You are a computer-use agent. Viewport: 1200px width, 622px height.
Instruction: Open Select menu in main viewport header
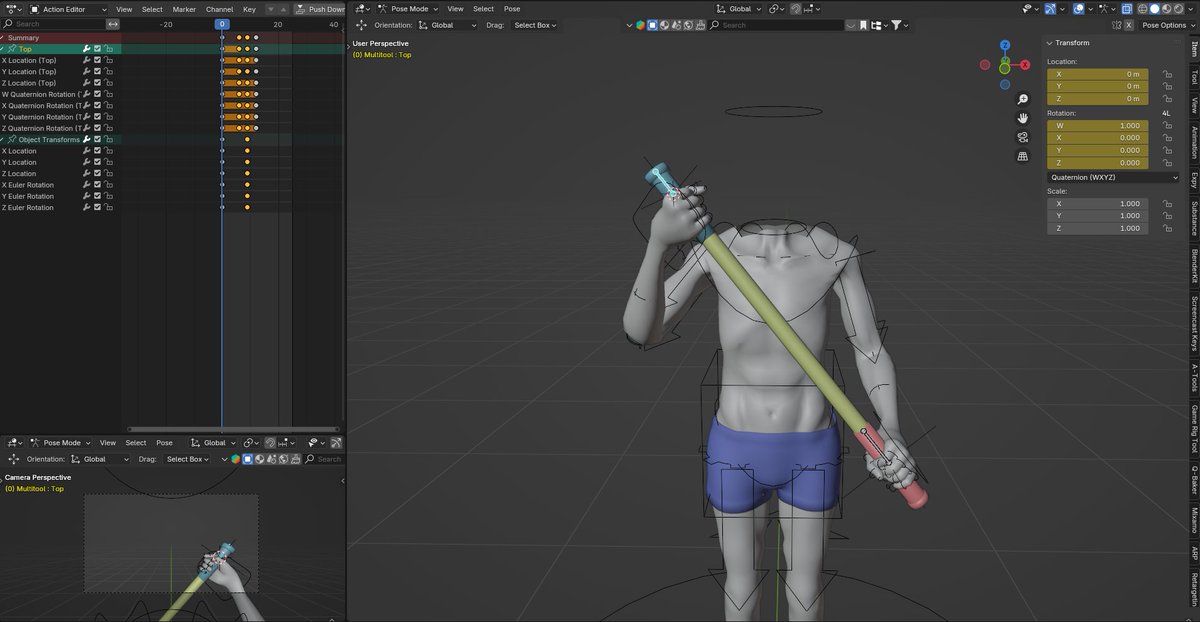[483, 9]
